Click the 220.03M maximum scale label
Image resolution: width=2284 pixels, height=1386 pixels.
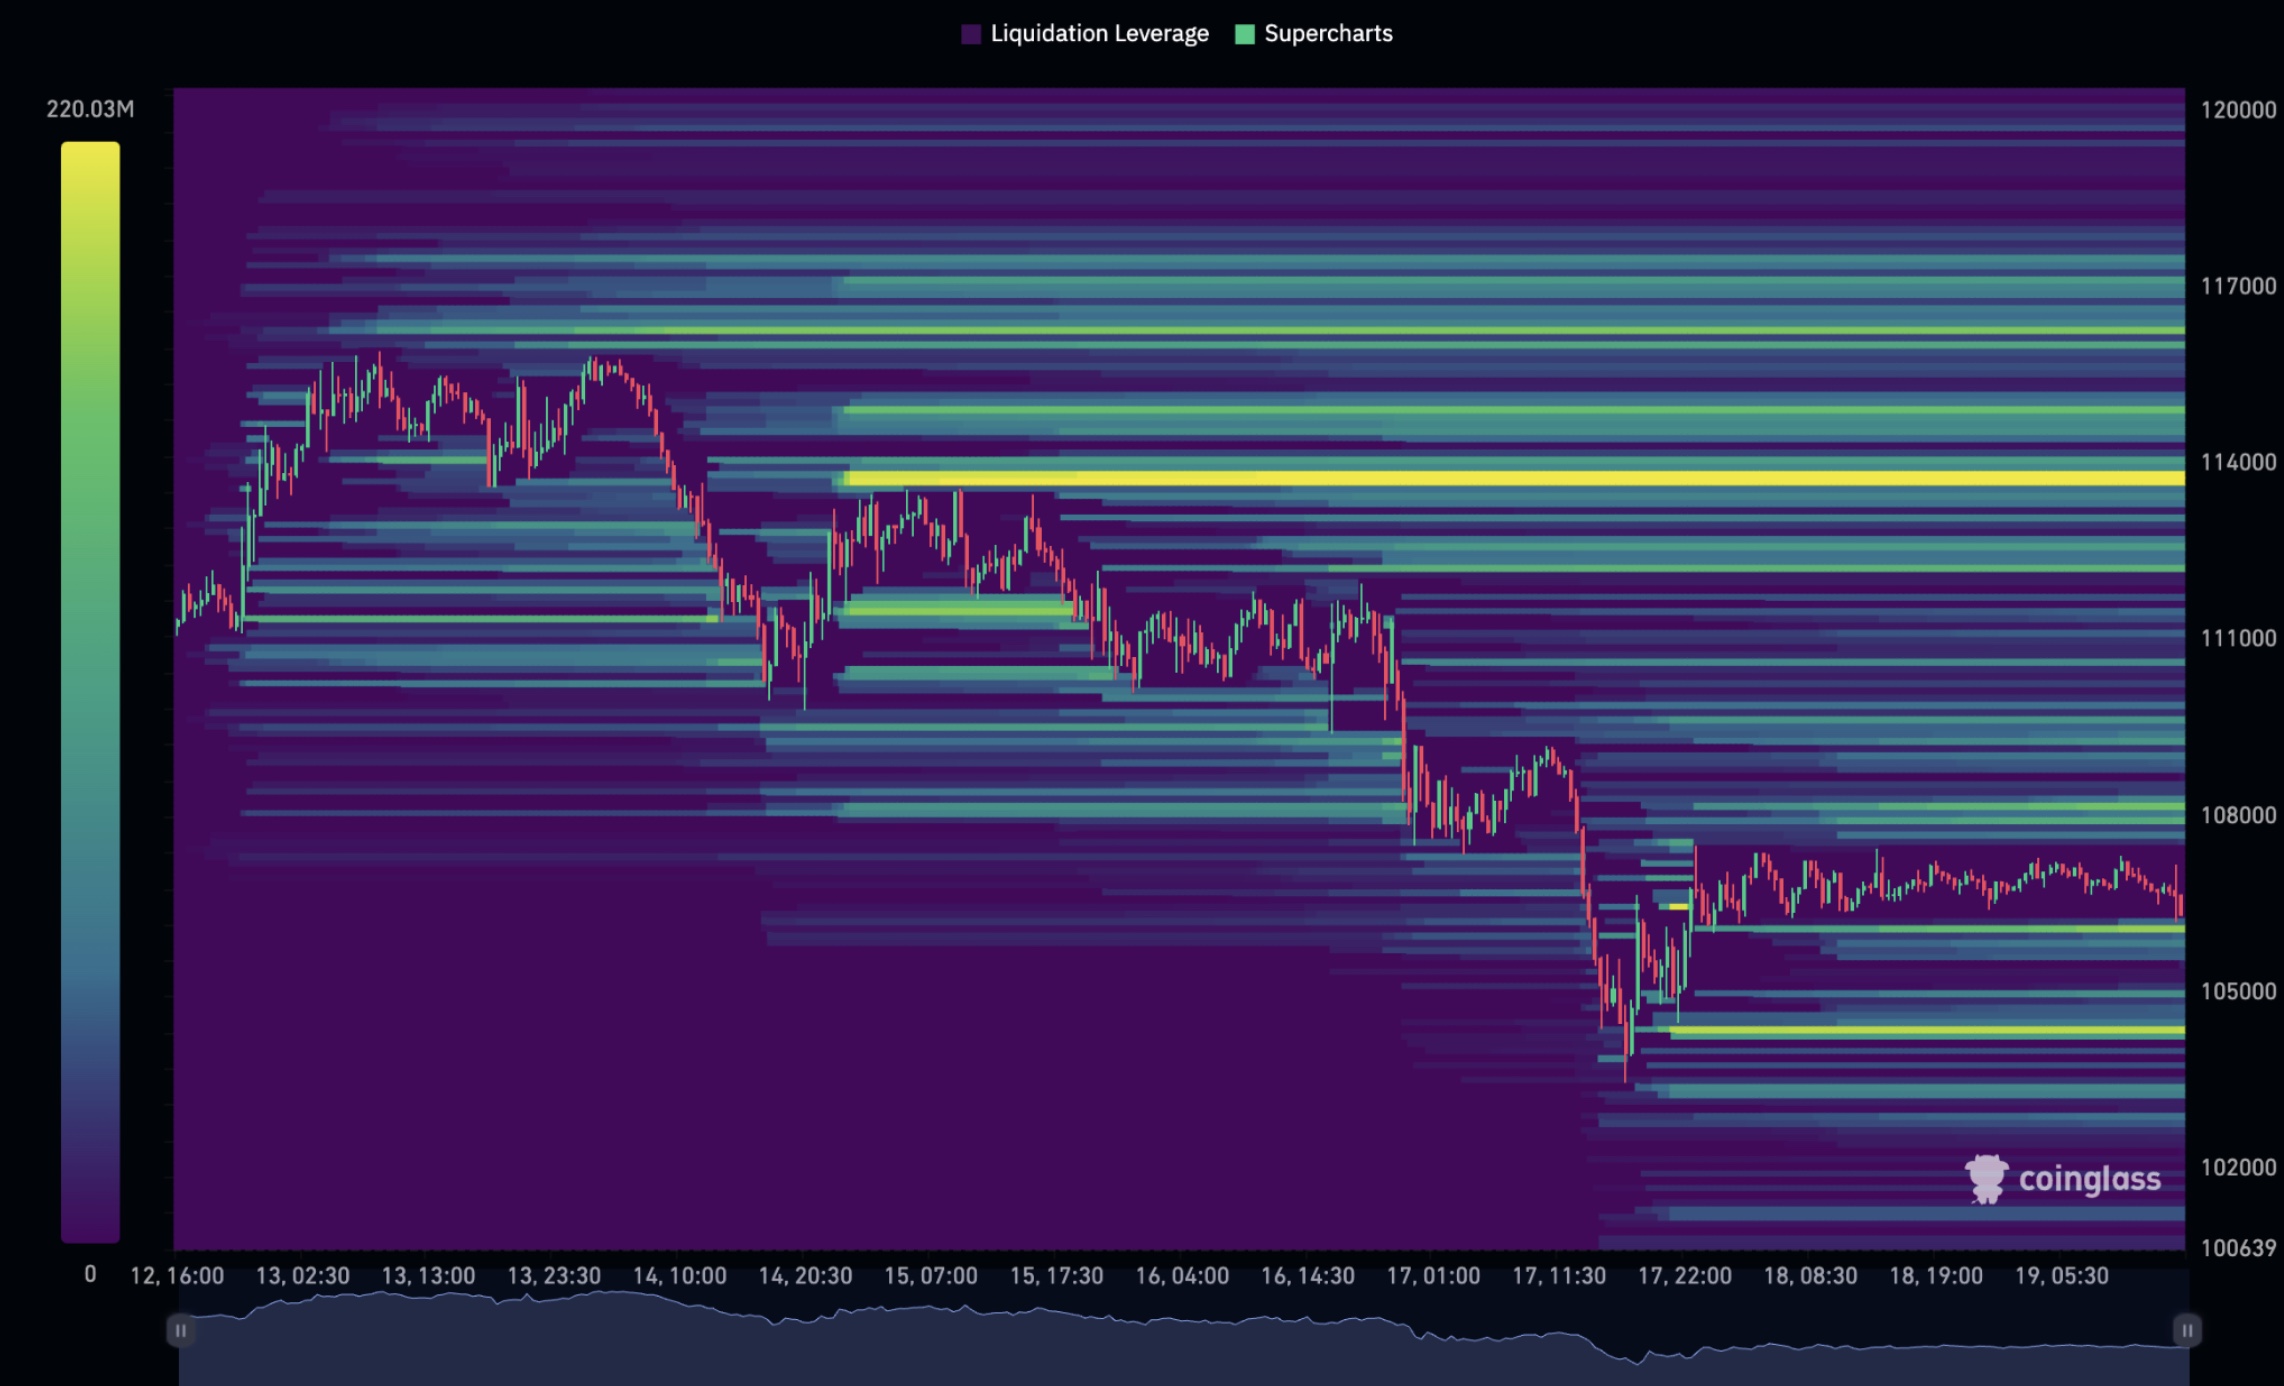90,109
